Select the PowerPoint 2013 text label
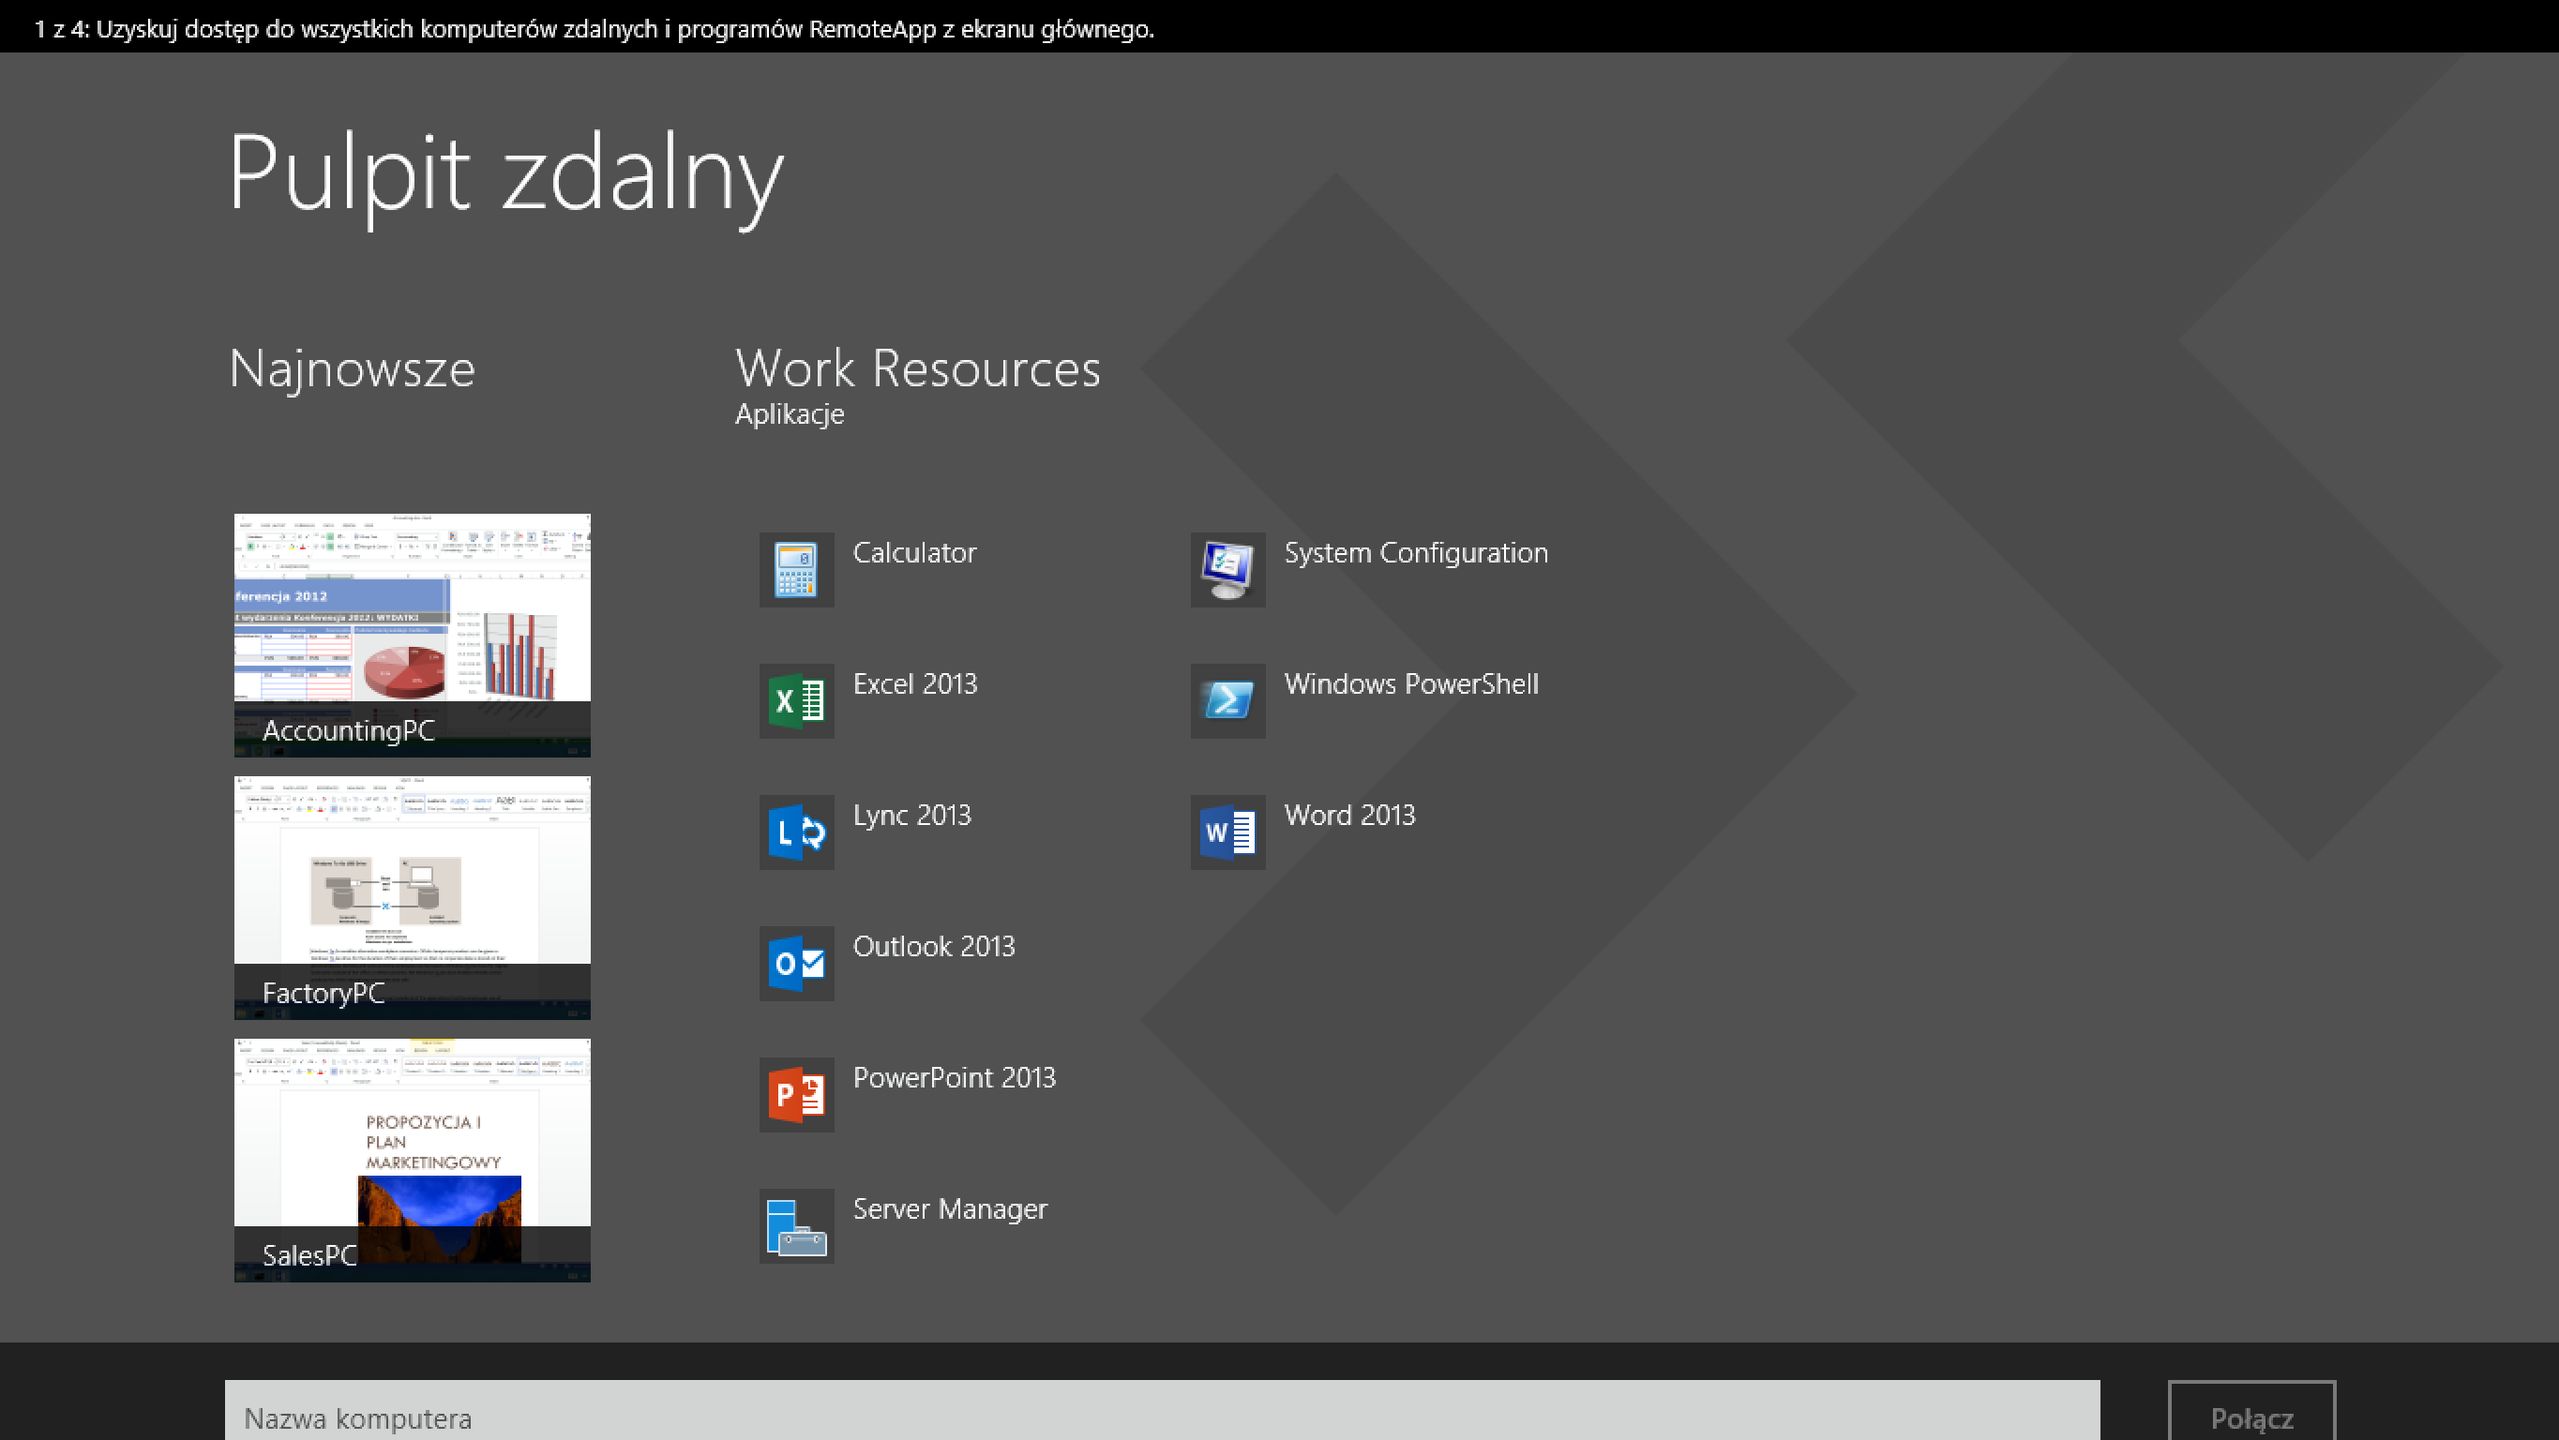Image resolution: width=2559 pixels, height=1440 pixels. (x=953, y=1077)
